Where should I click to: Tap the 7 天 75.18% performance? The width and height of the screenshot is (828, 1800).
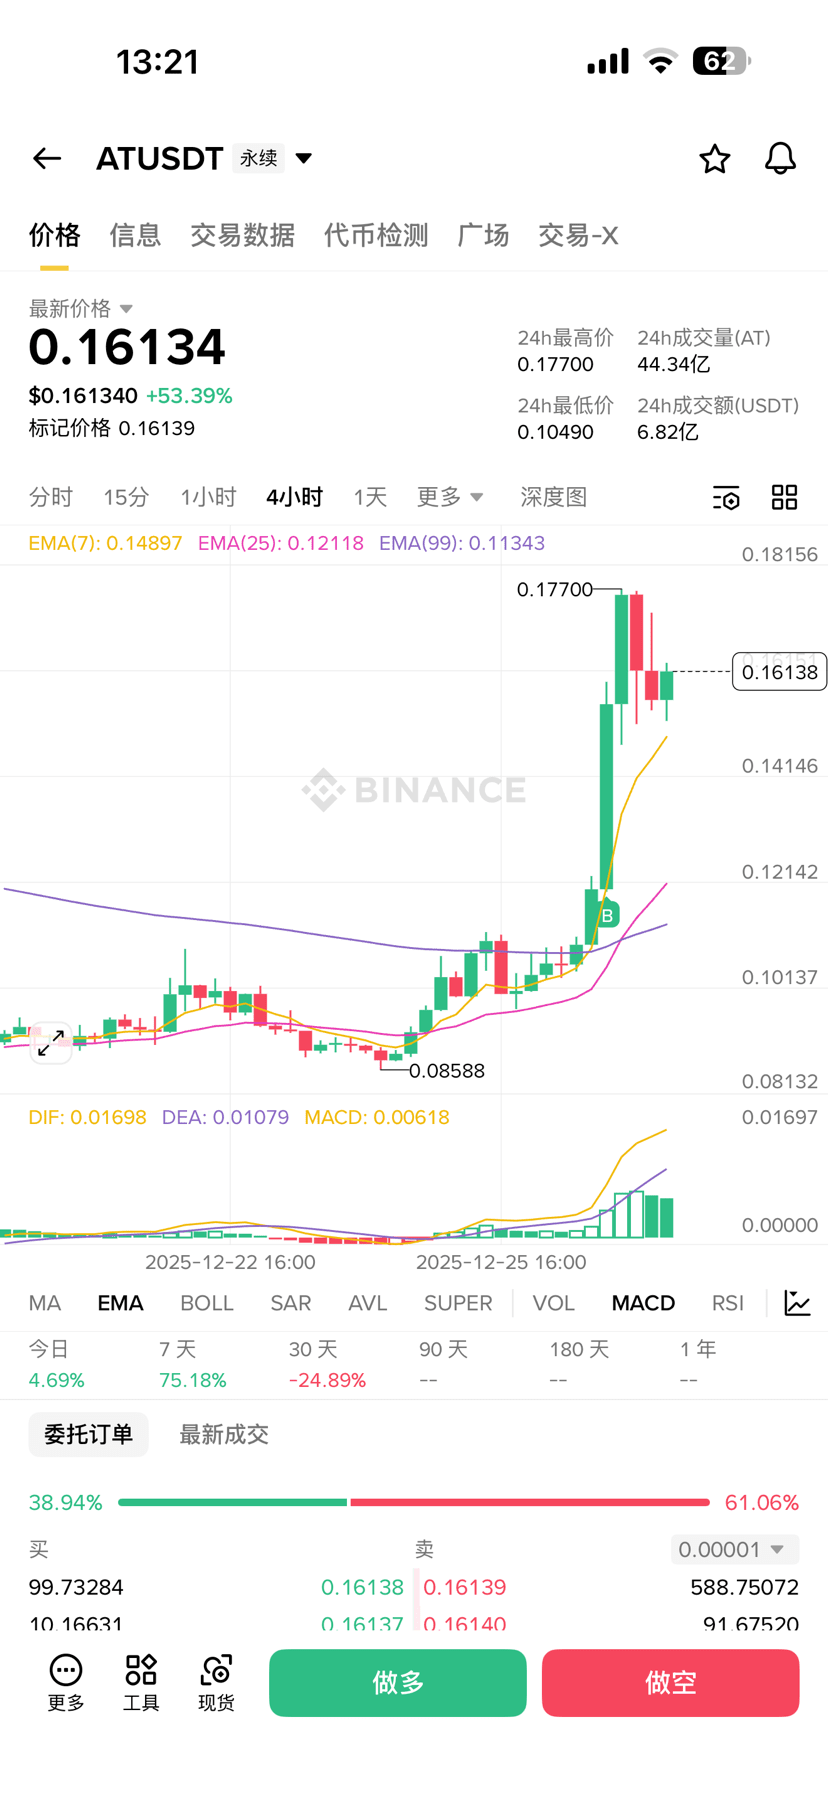[192, 1365]
